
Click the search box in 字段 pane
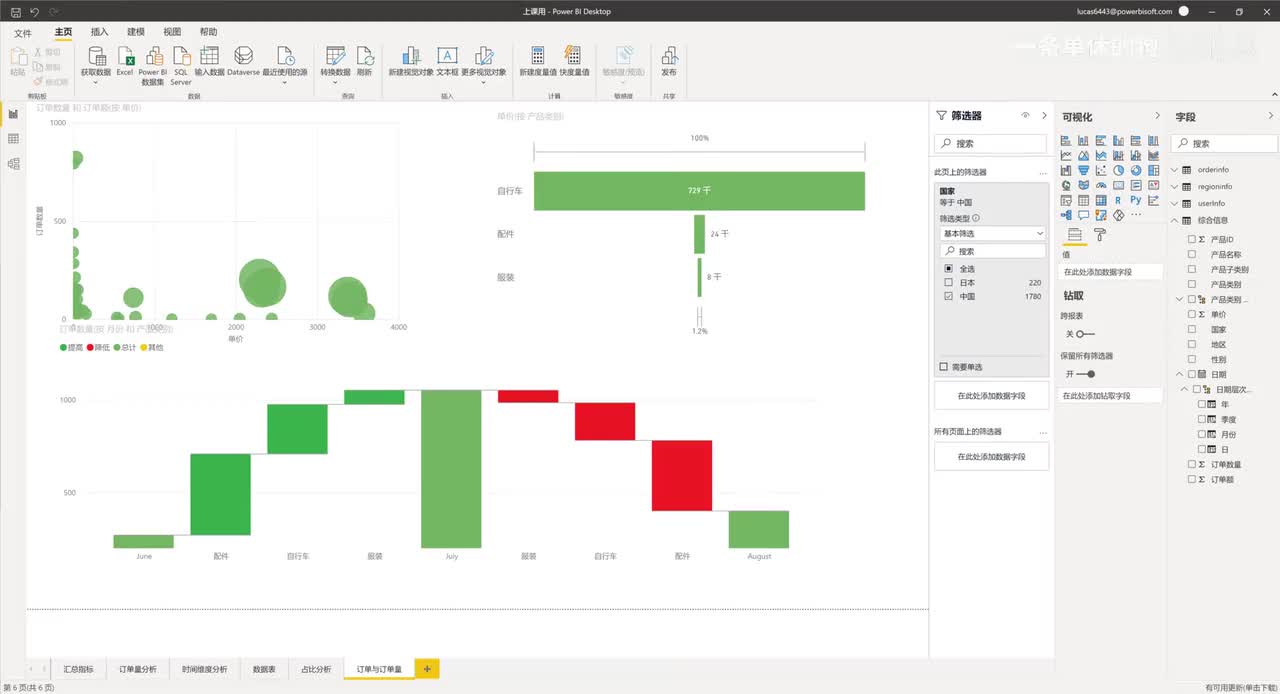pyautogui.click(x=1224, y=143)
